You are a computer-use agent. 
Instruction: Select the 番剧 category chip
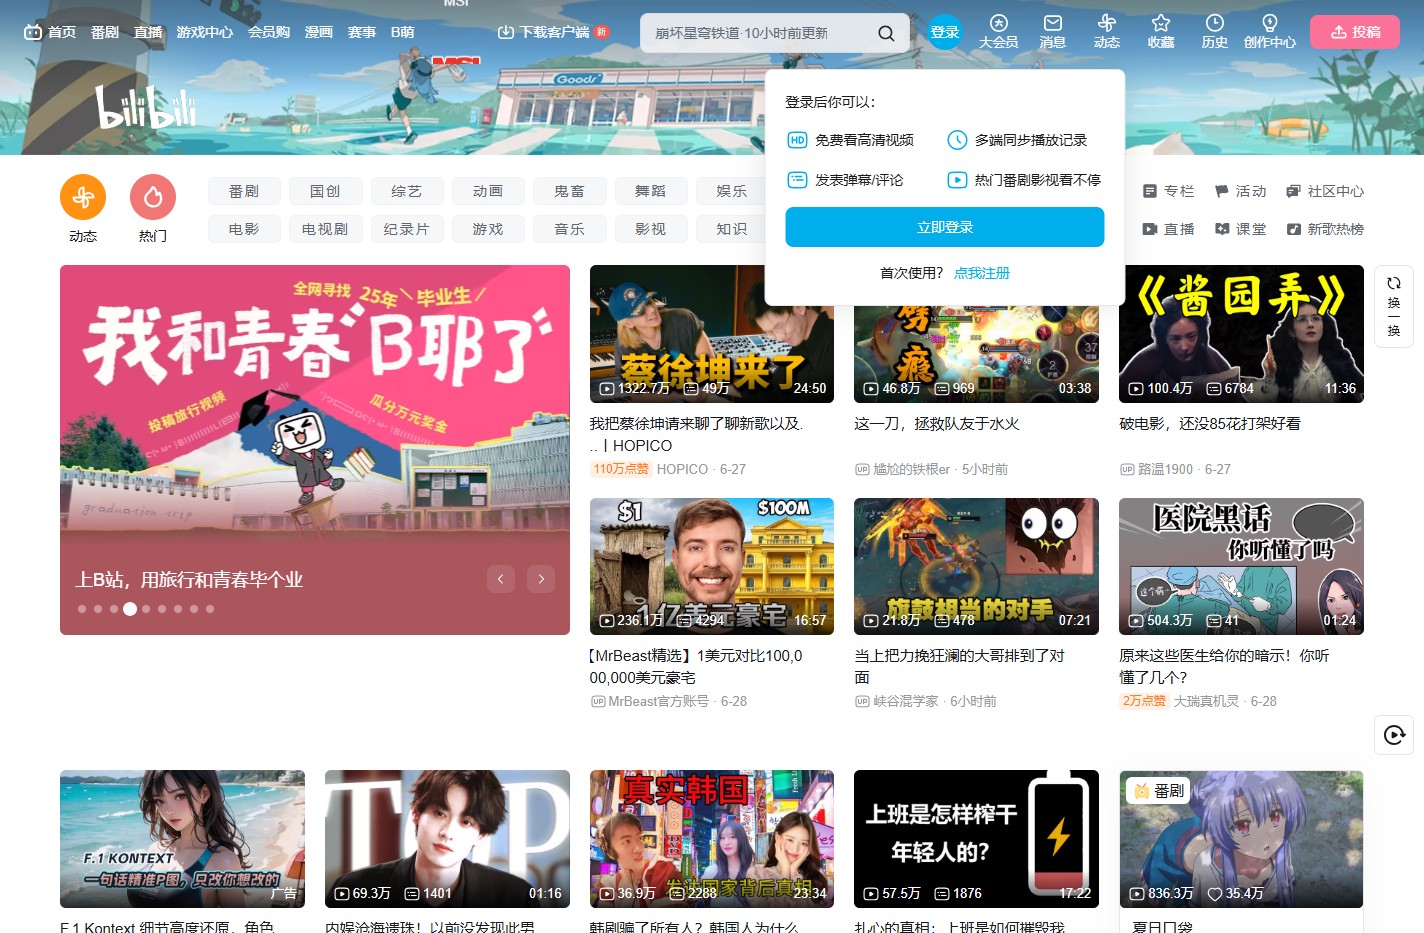pyautogui.click(x=244, y=191)
